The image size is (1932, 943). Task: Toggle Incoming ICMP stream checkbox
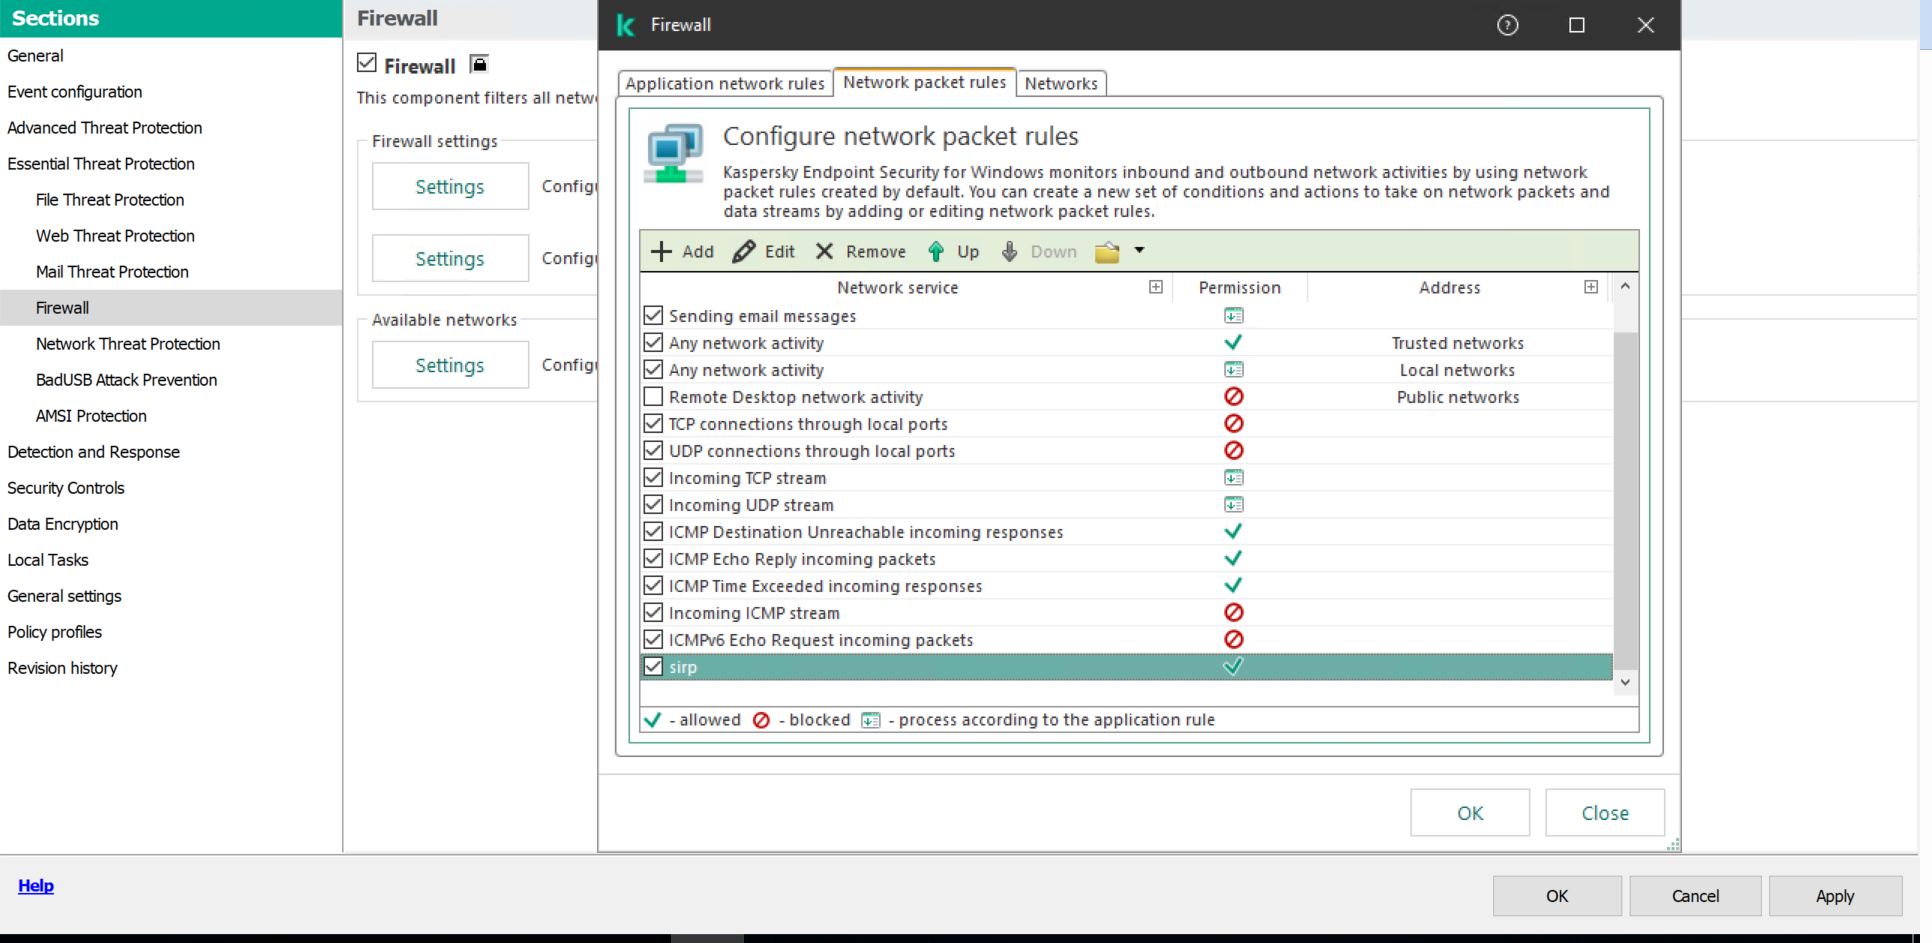point(653,613)
